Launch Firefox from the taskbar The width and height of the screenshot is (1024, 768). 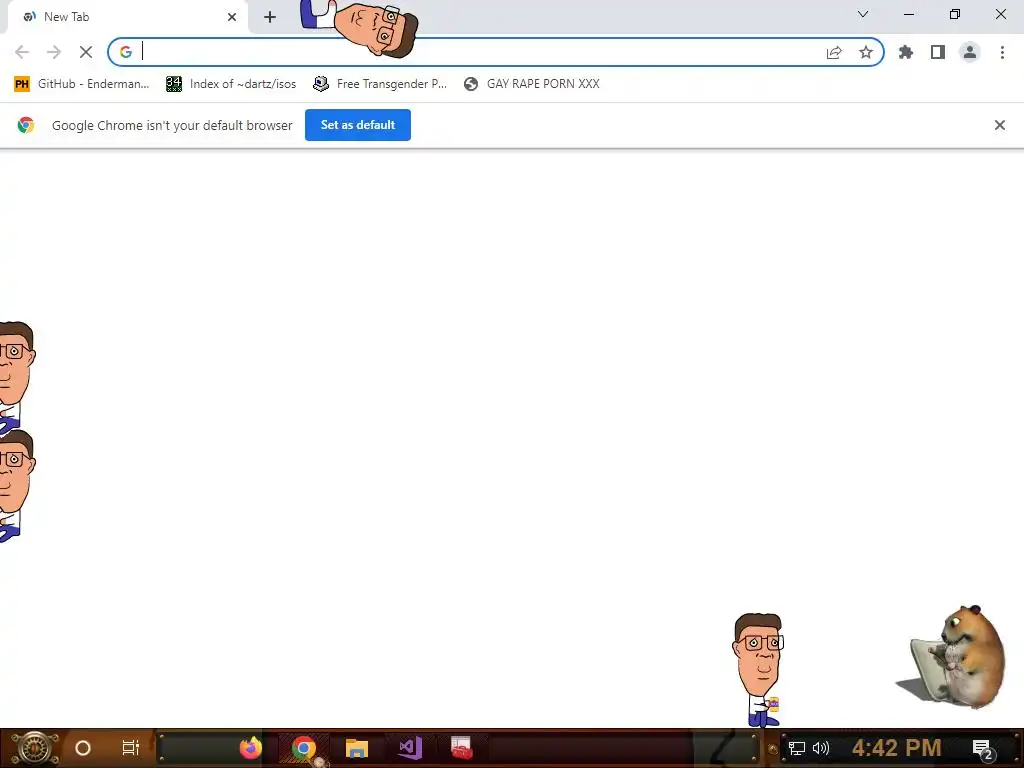pyautogui.click(x=250, y=748)
